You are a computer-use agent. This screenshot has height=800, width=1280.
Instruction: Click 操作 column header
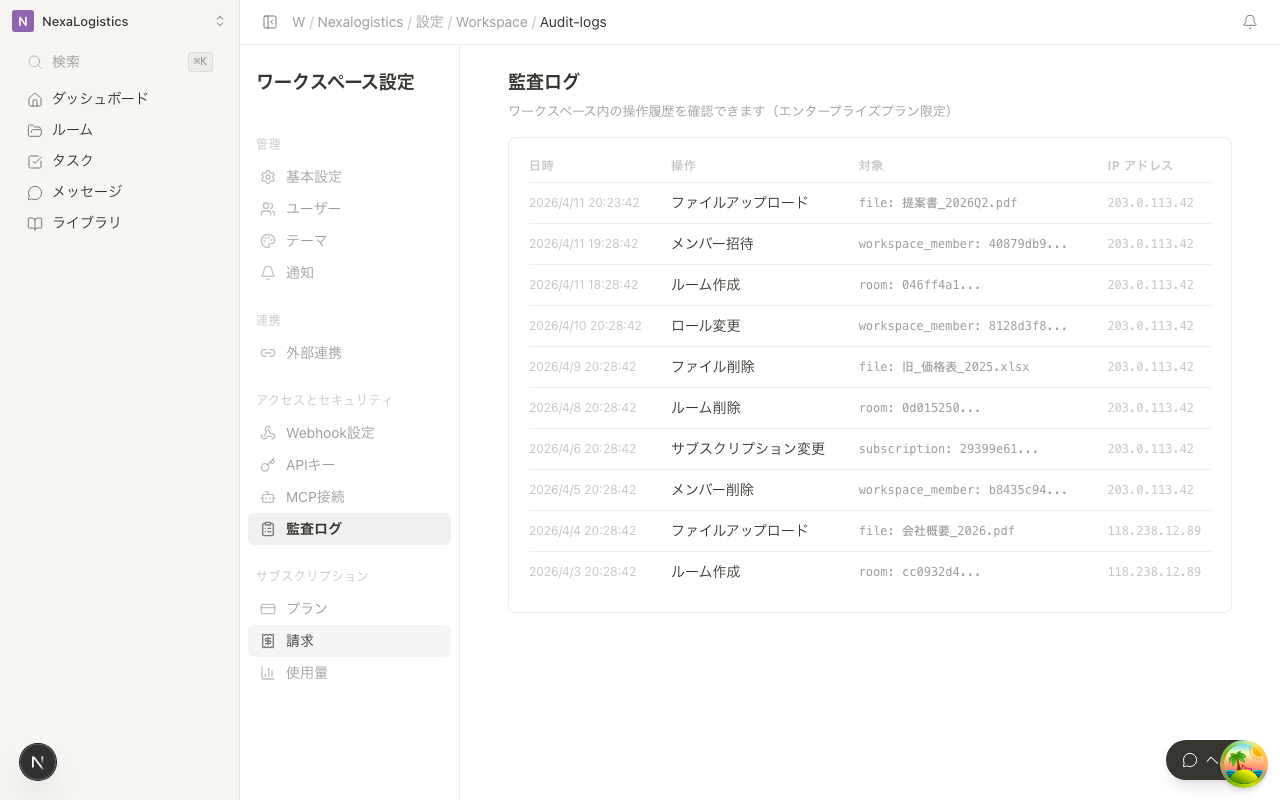(683, 165)
